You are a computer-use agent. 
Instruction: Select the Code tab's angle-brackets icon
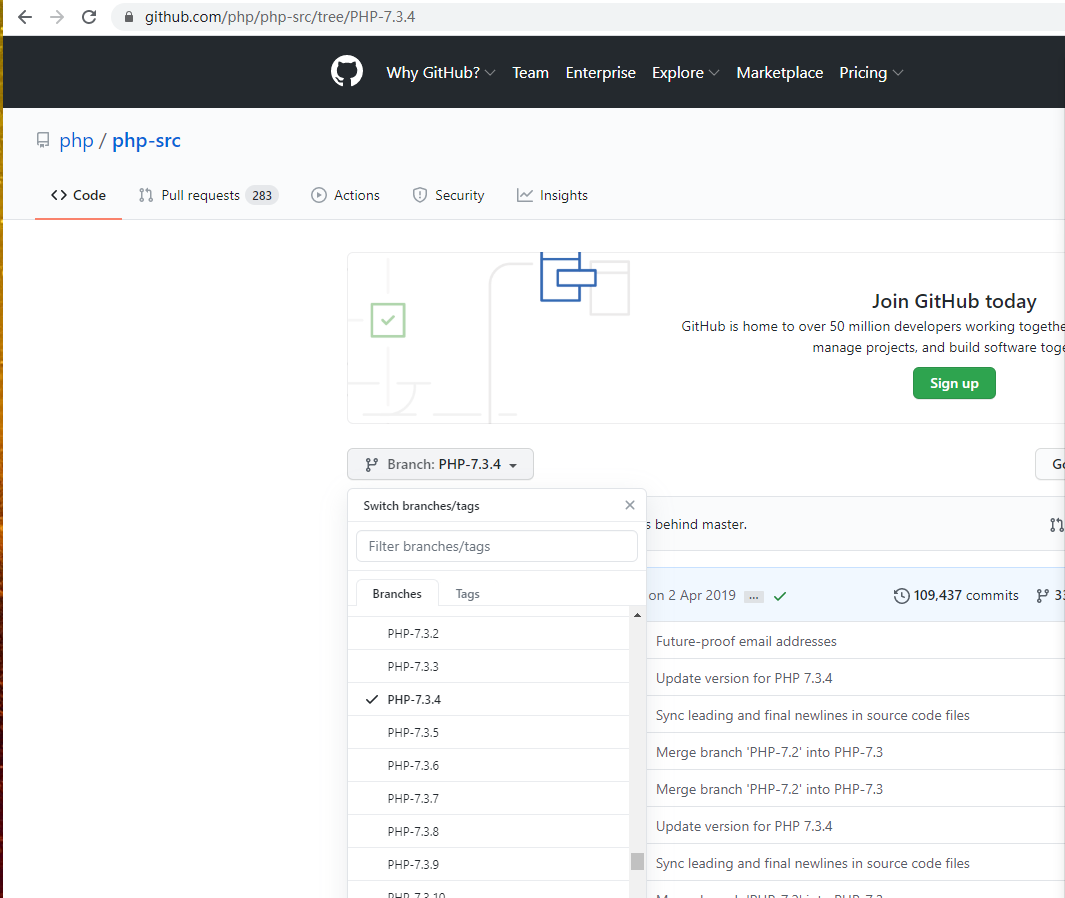coord(58,195)
